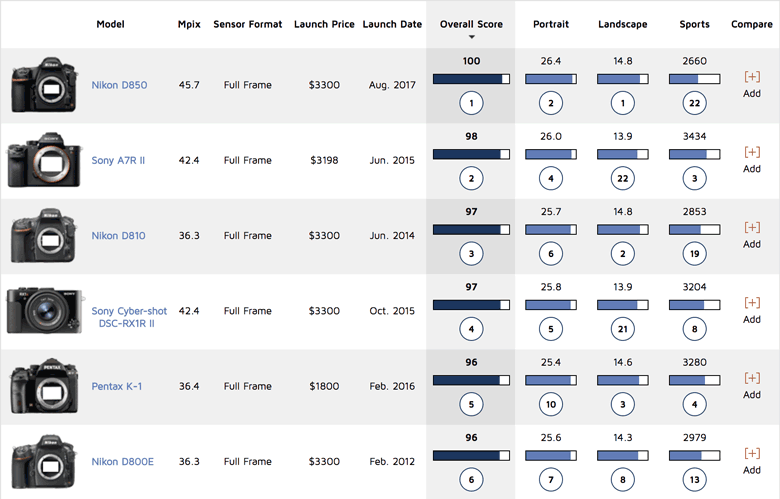Sort table by Landscape column

pos(622,24)
